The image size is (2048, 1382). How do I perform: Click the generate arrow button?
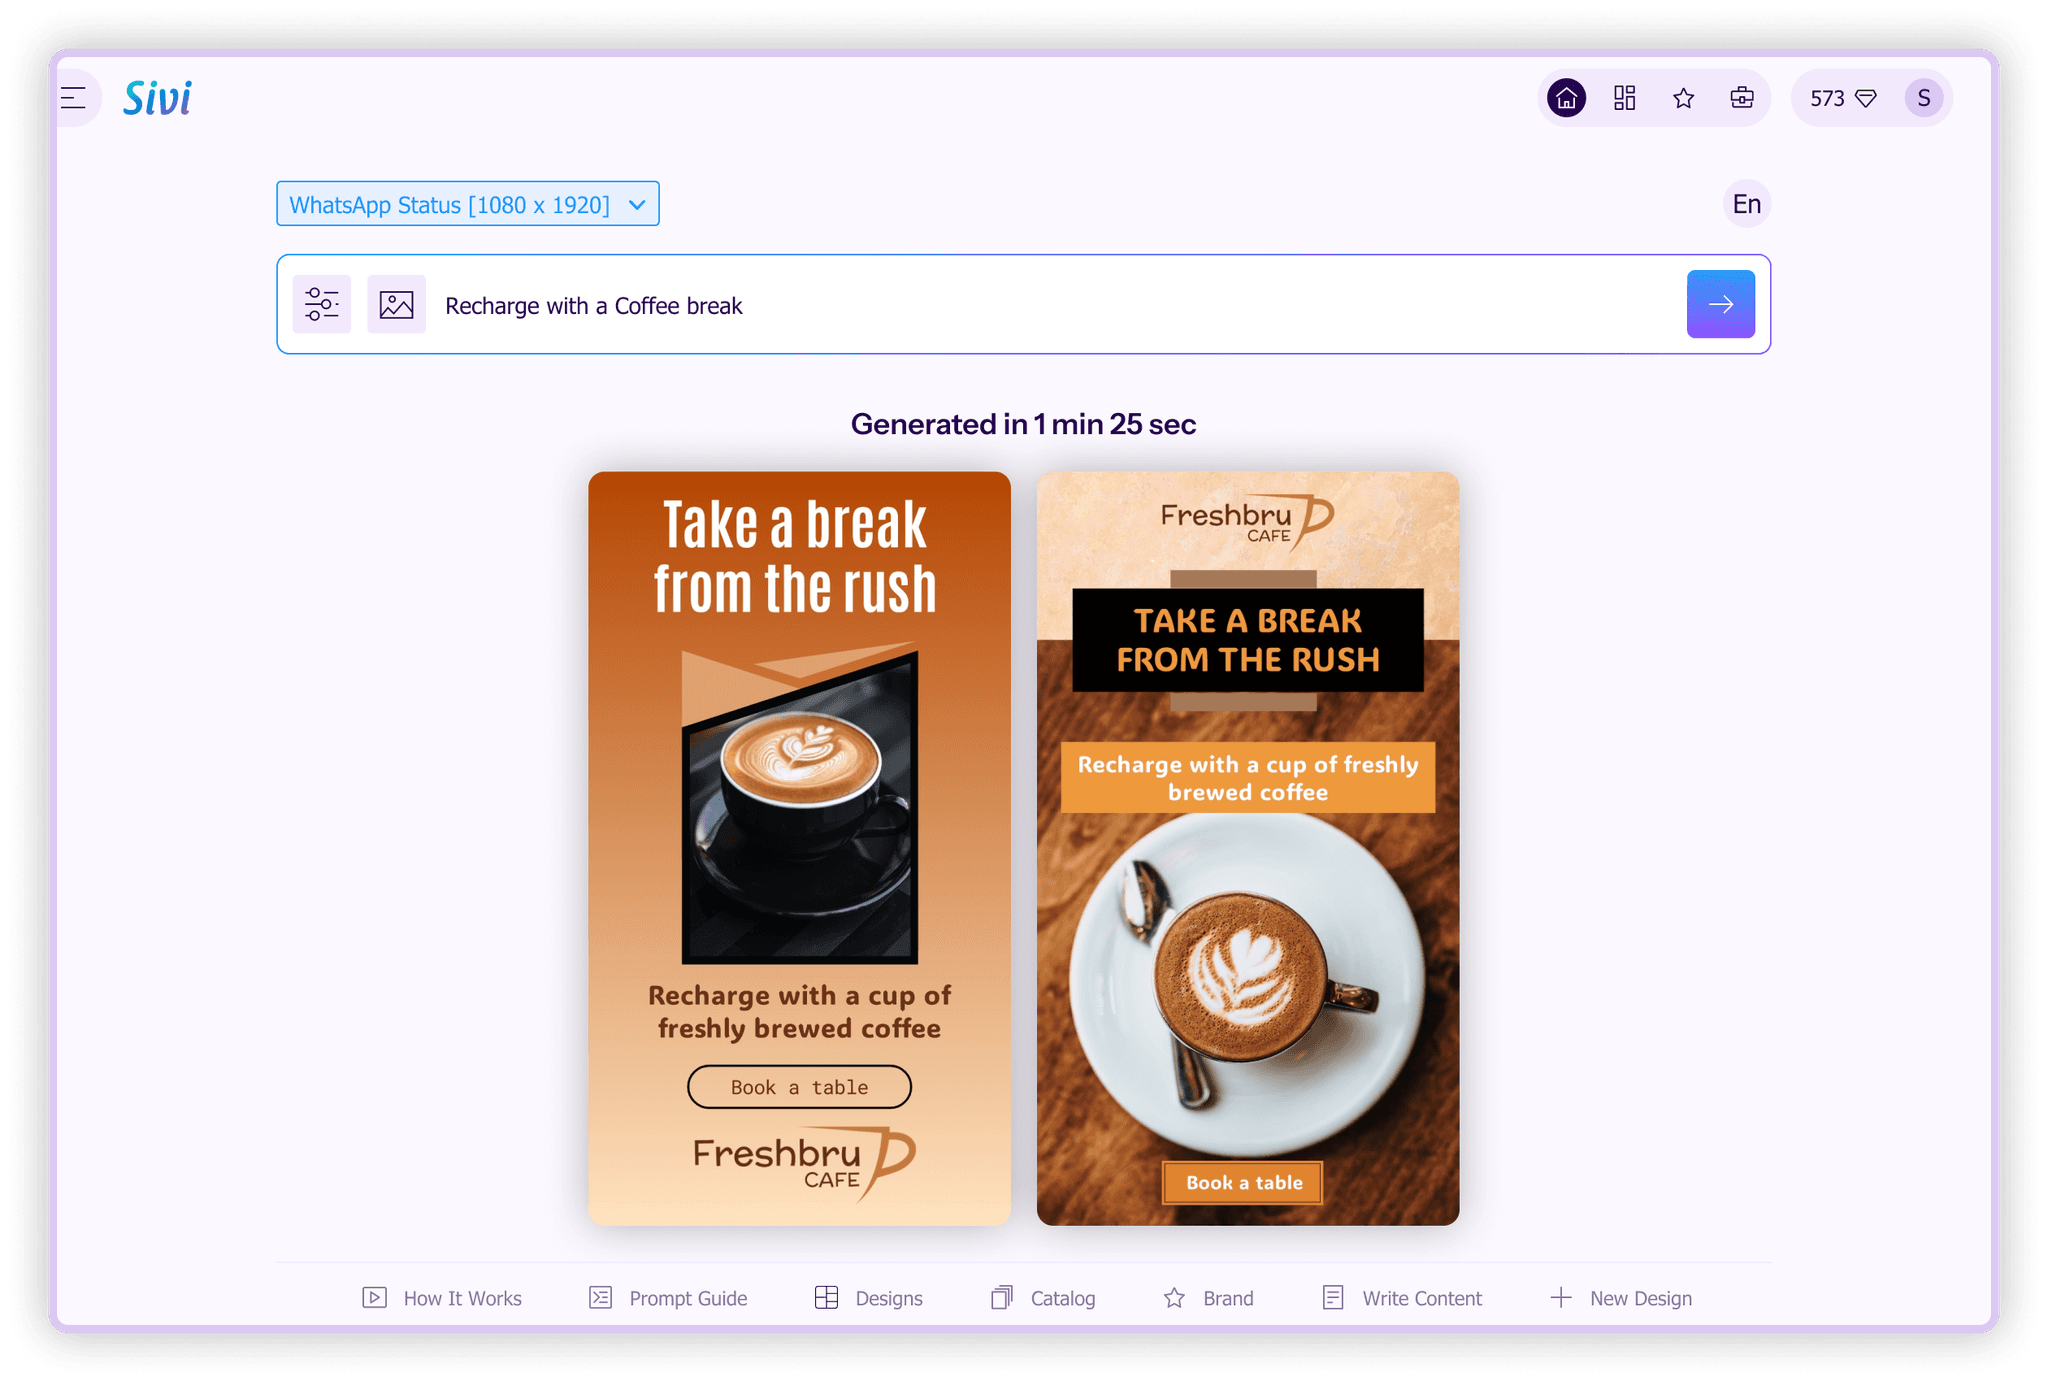(x=1720, y=304)
